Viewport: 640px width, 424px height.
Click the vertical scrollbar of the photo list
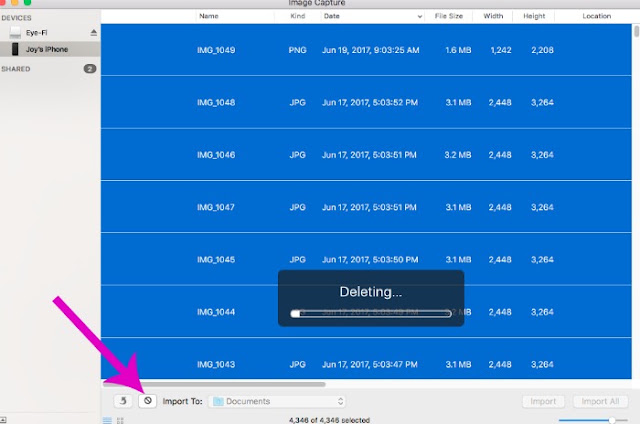pyautogui.click(x=636, y=31)
